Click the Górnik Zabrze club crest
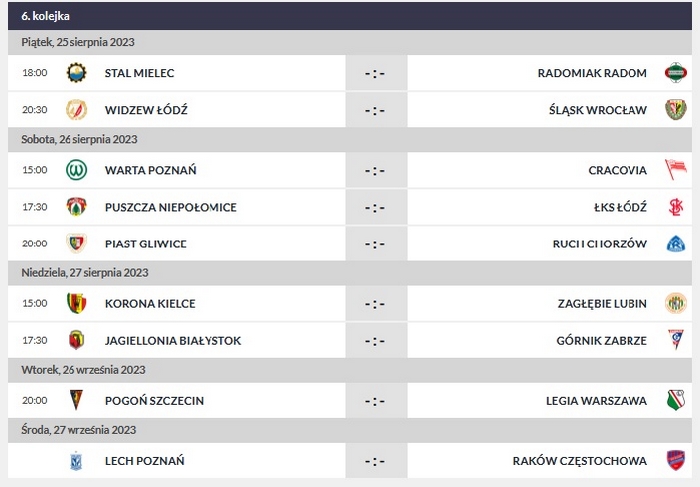The height and width of the screenshot is (487, 700). (676, 341)
